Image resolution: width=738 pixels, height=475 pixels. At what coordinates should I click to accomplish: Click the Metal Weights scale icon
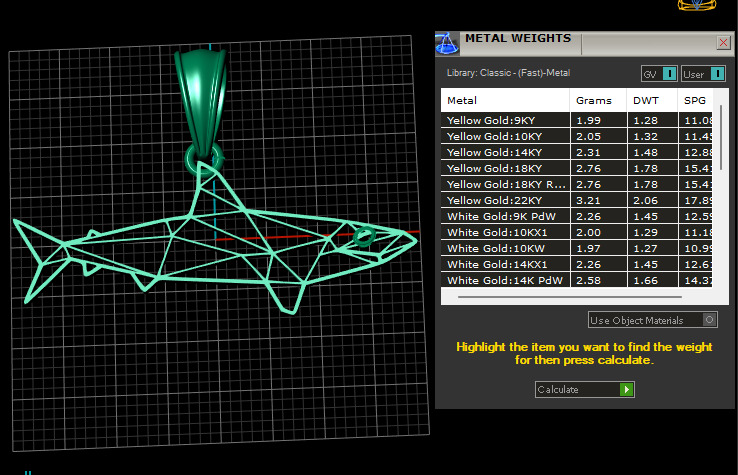[447, 44]
